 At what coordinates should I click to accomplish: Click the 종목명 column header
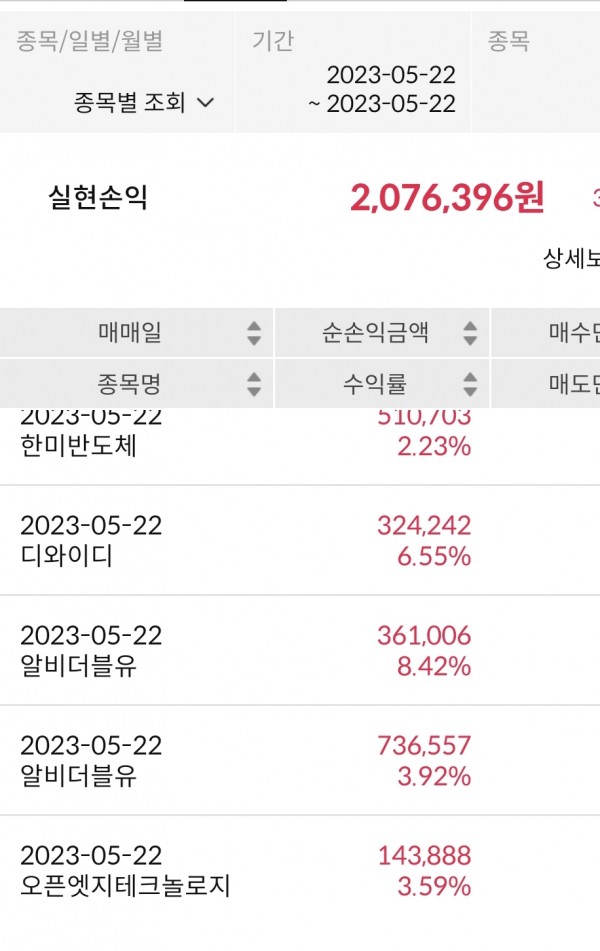click(130, 383)
